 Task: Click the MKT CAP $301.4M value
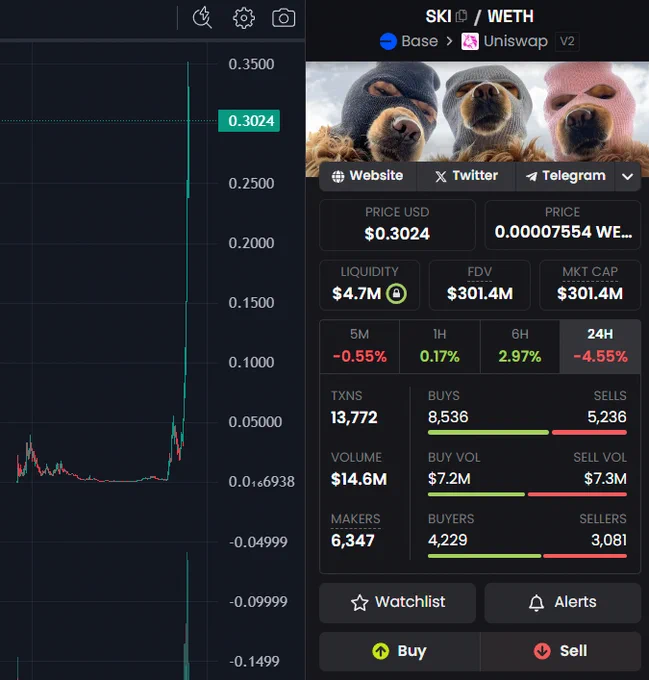[x=590, y=294]
